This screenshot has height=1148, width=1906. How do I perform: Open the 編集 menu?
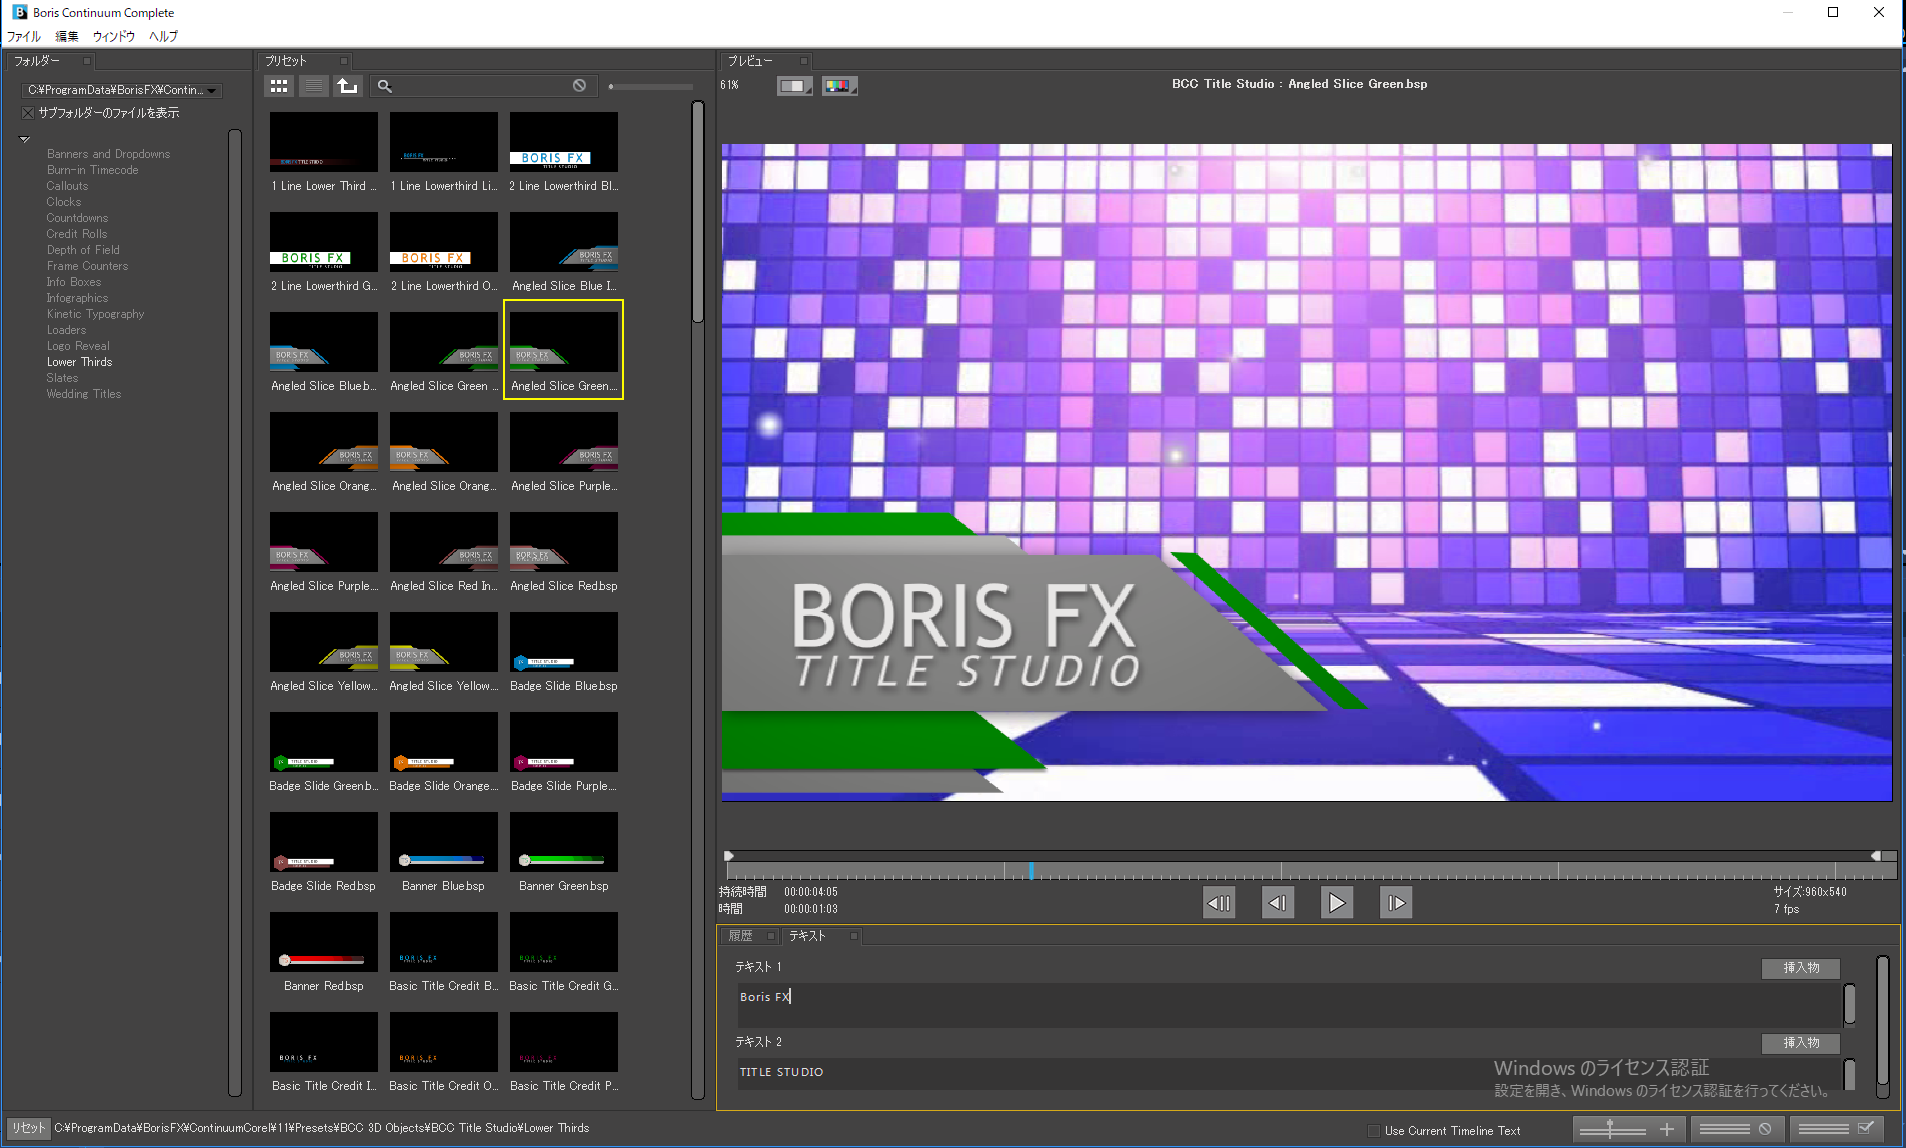tap(66, 36)
